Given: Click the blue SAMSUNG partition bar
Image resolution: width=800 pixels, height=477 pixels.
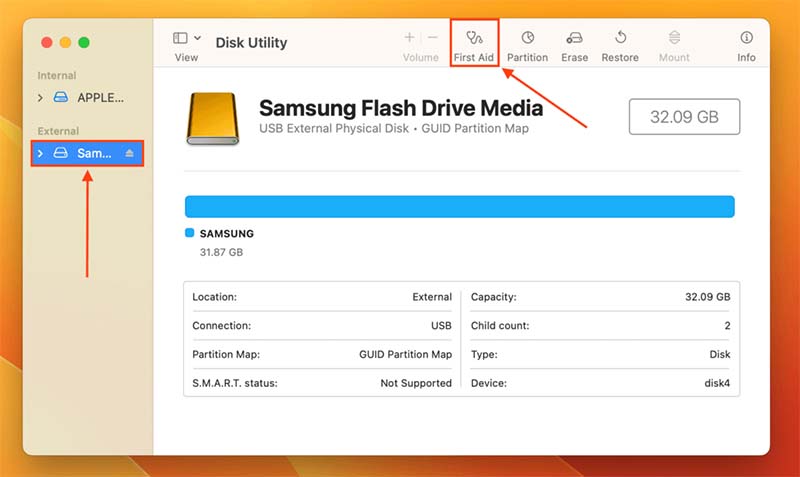Looking at the screenshot, I should (x=459, y=206).
